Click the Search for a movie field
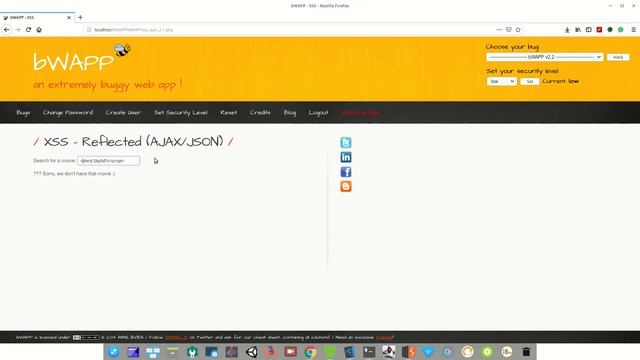Viewport: 640px width, 360px height. click(109, 161)
